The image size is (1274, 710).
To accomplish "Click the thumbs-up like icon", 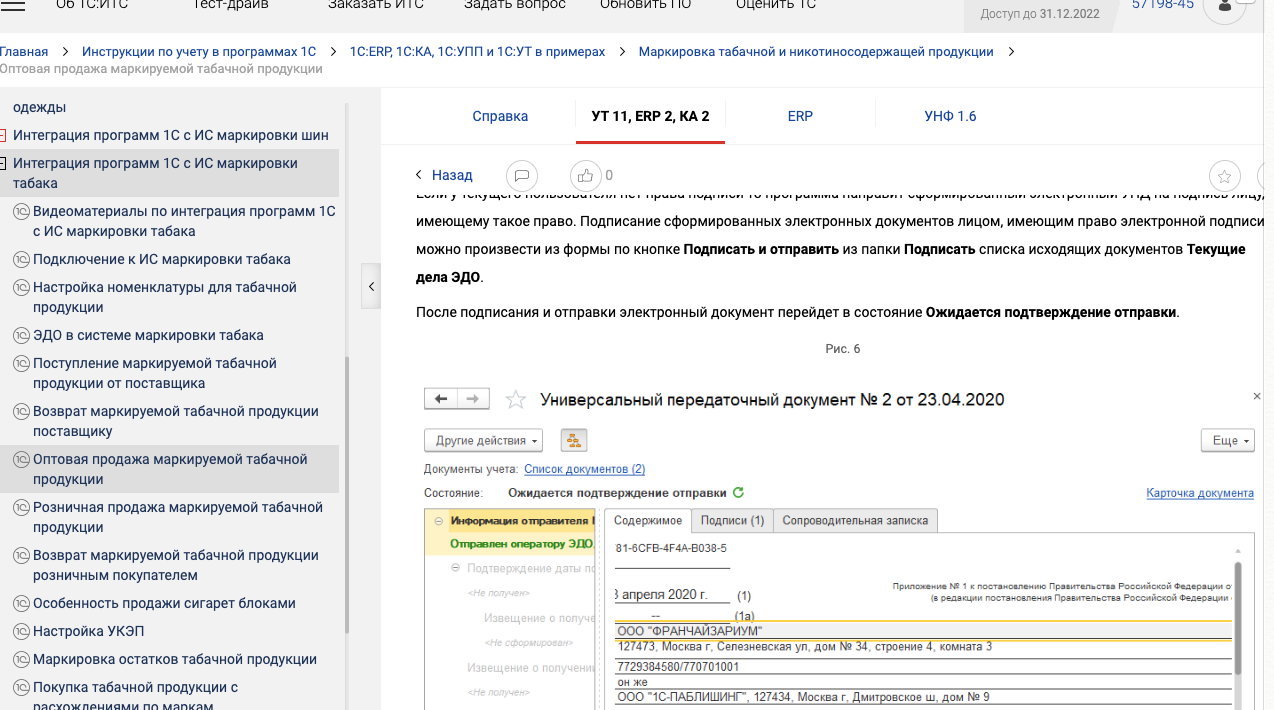I will (585, 176).
